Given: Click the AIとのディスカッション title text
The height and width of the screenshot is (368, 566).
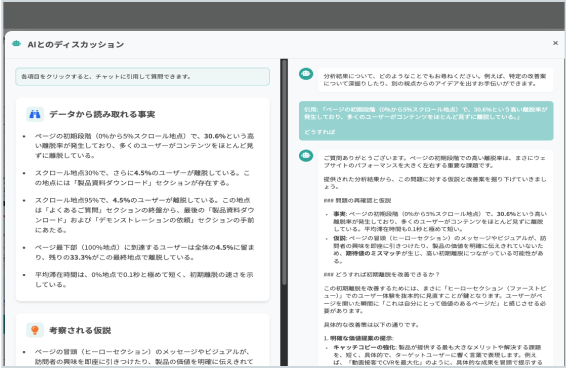Looking at the screenshot, I should (x=75, y=44).
